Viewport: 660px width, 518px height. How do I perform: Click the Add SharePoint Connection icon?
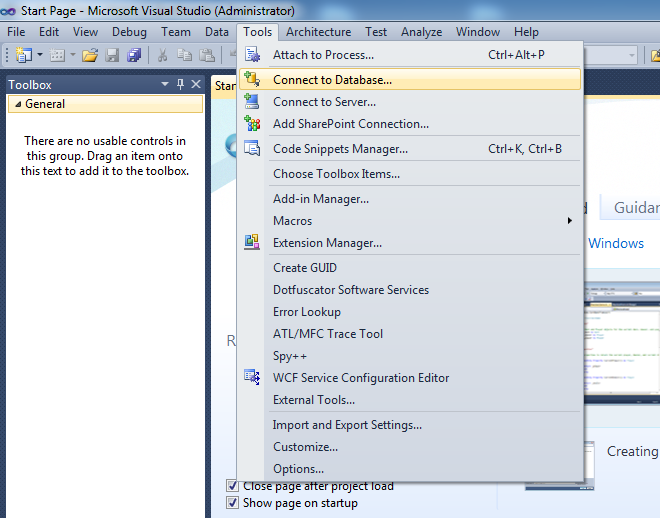(253, 123)
